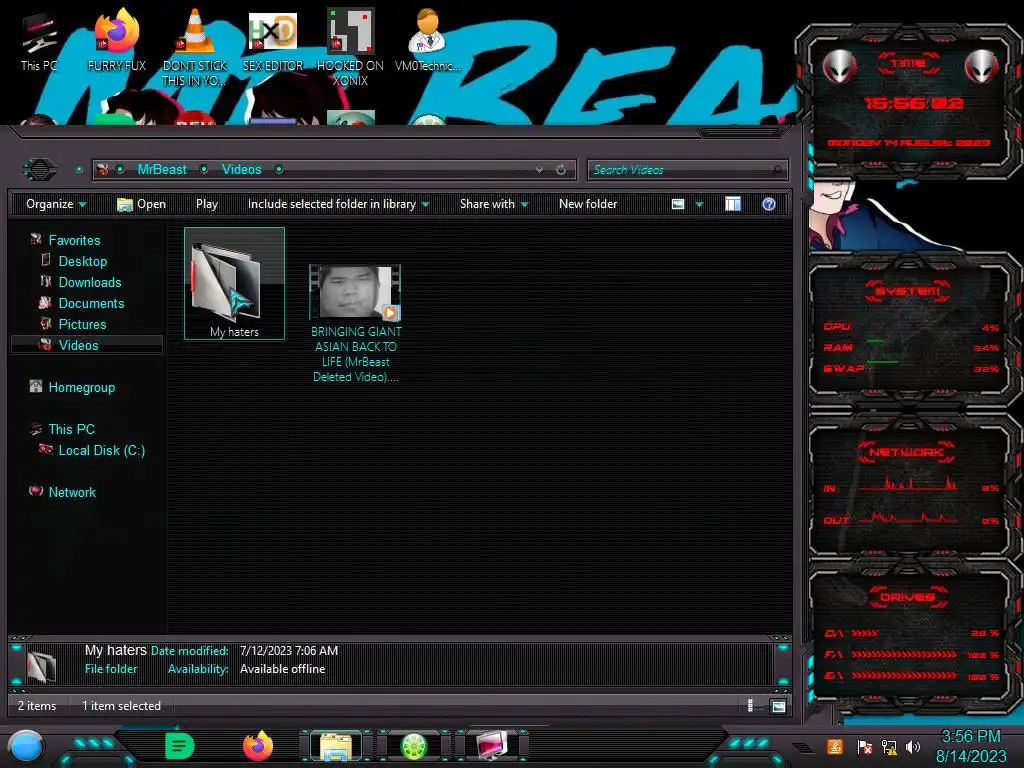Click the search magnifier icon

[x=777, y=170]
